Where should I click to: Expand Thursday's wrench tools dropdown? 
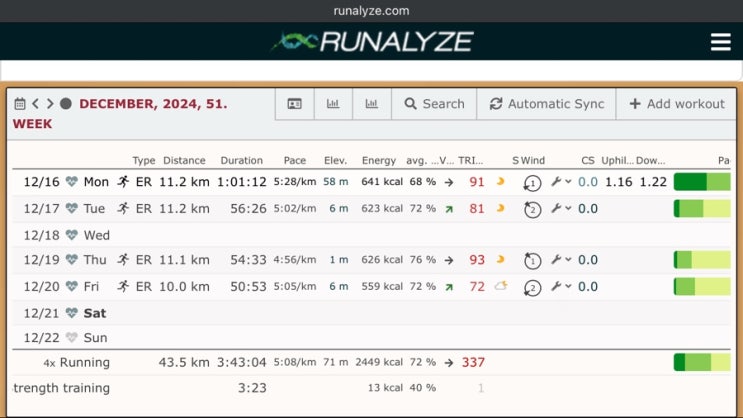[561, 260]
